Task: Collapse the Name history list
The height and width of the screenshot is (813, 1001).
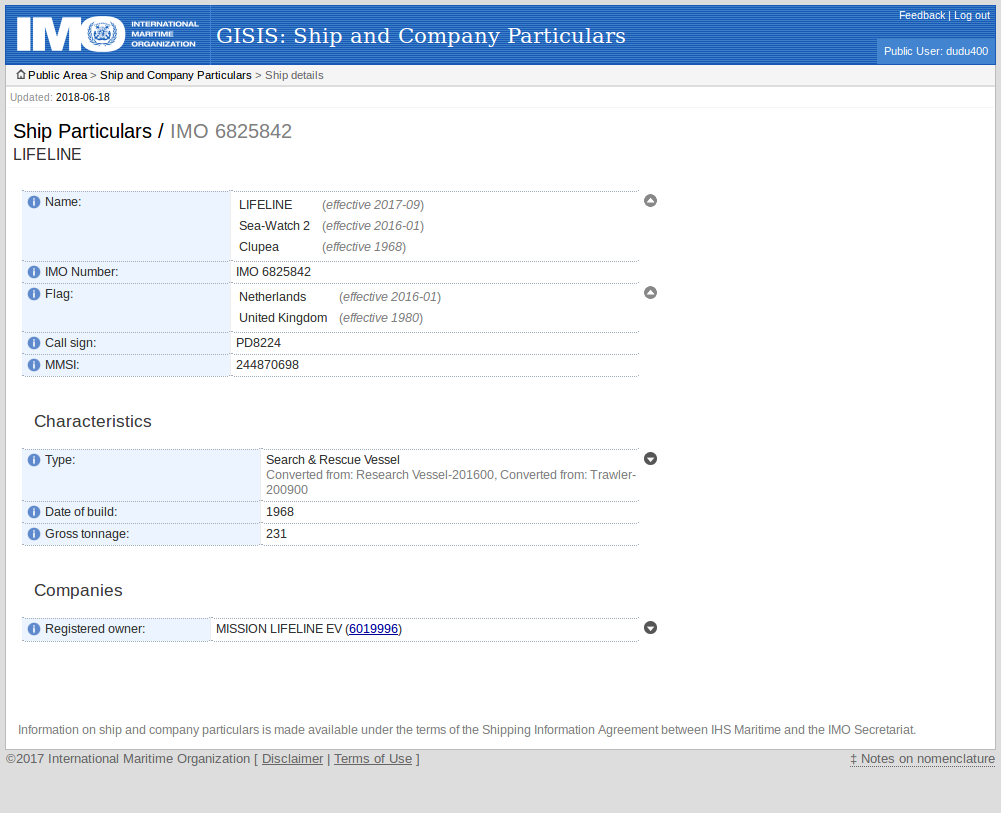Action: [650, 201]
